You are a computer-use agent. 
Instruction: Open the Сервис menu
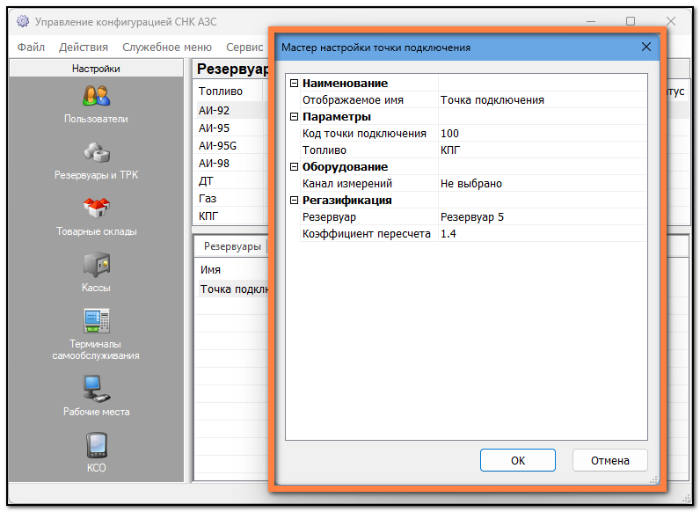click(245, 47)
